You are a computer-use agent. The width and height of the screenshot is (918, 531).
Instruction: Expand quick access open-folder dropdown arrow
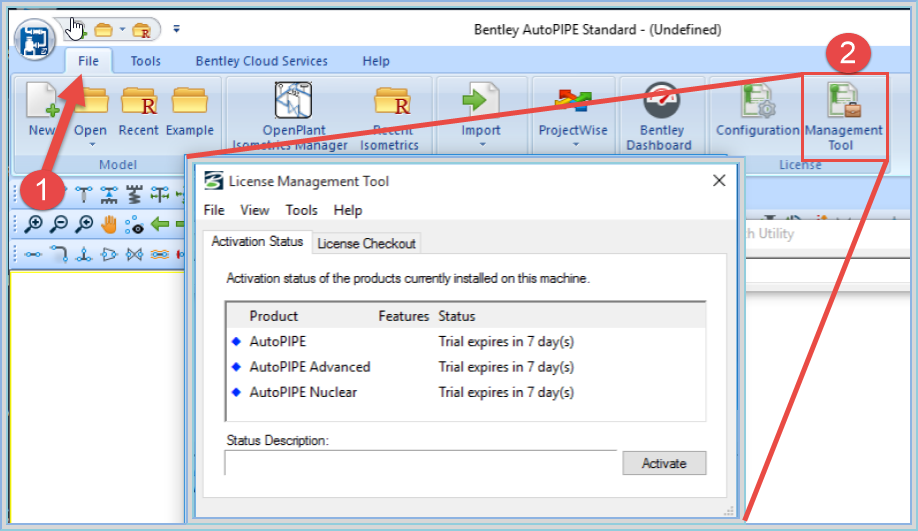point(122,29)
